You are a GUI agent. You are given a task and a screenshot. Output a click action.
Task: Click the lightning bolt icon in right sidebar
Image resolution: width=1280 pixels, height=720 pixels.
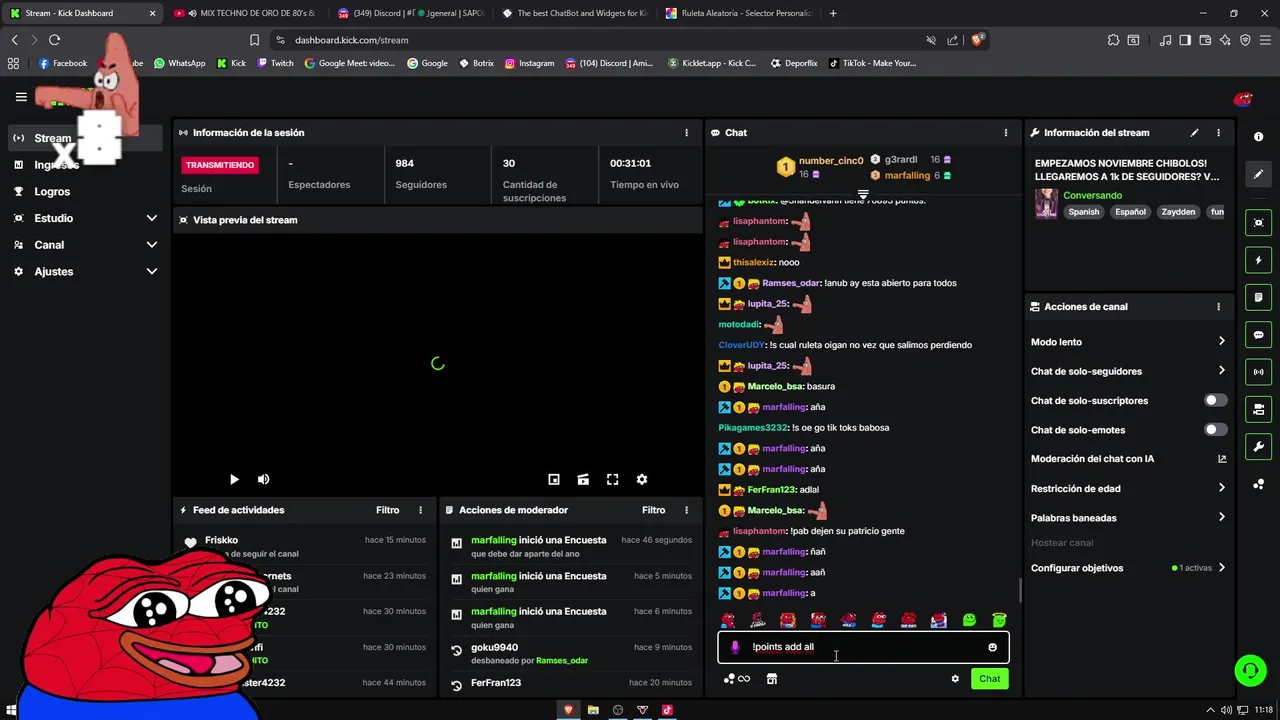coord(1258,260)
